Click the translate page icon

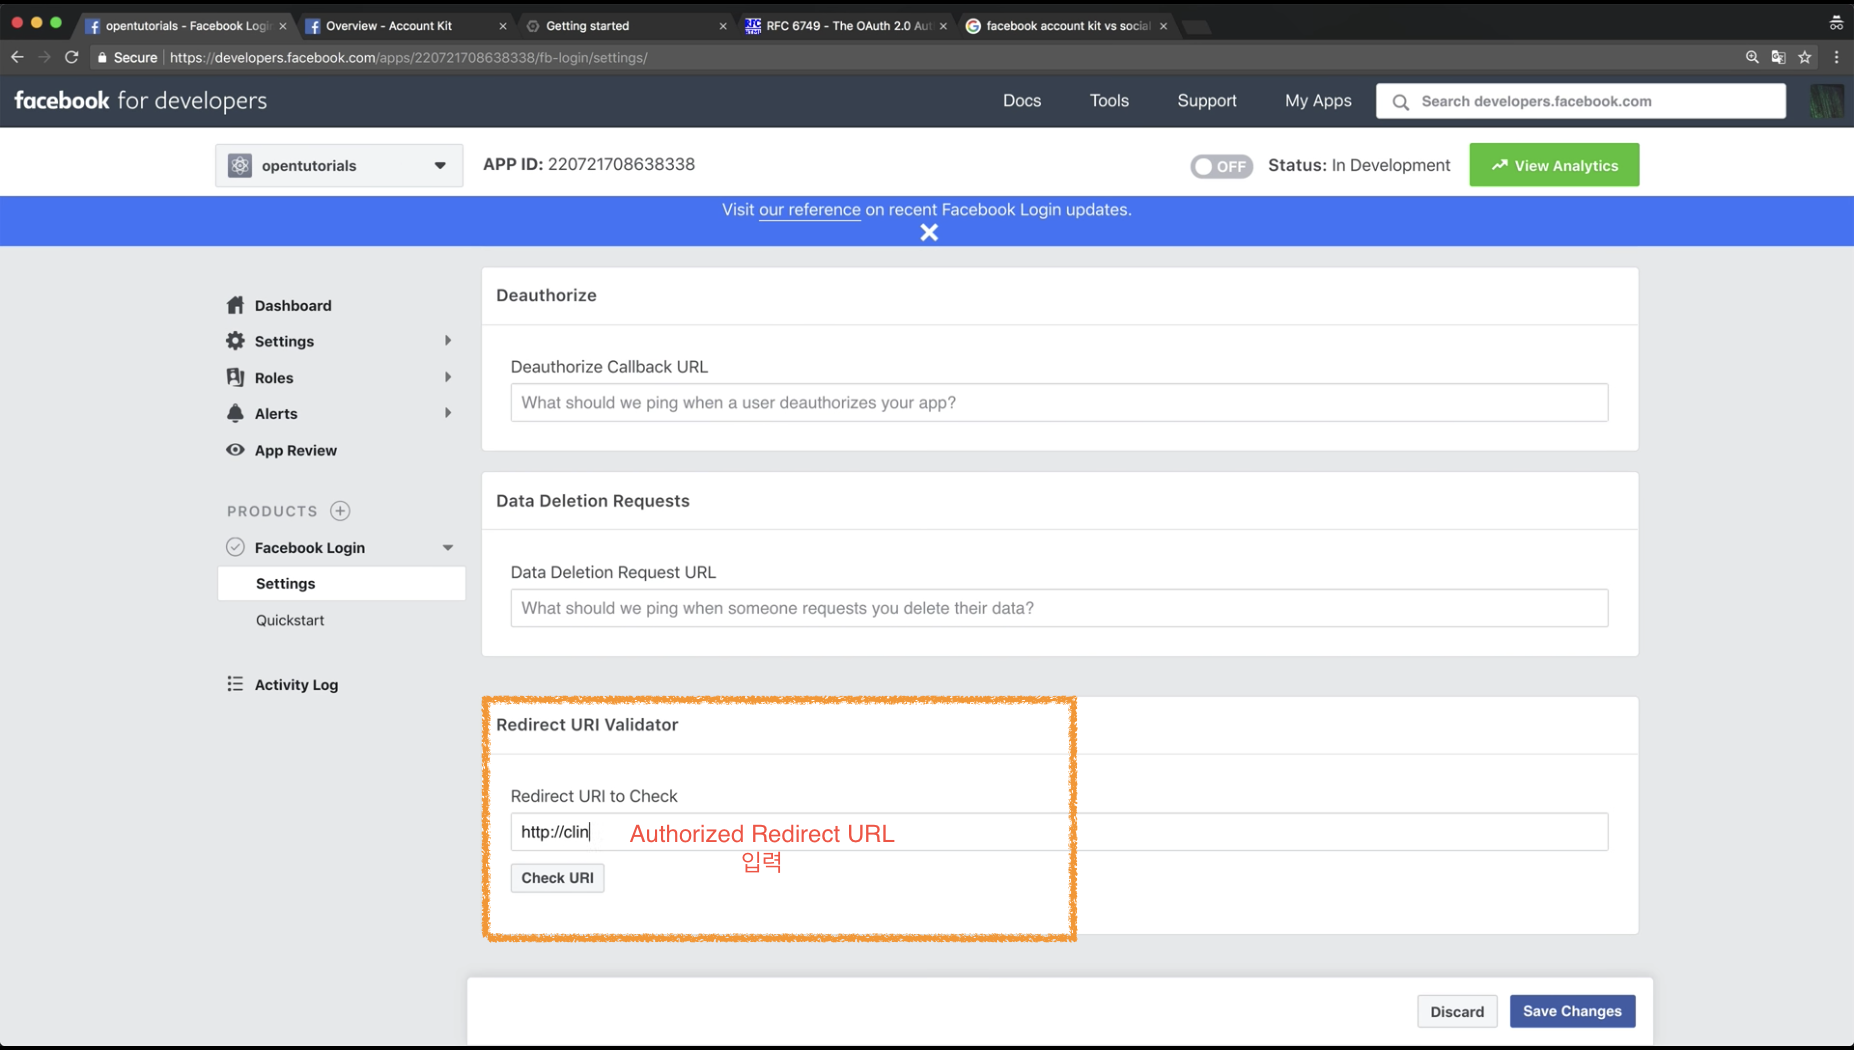[x=1778, y=57]
